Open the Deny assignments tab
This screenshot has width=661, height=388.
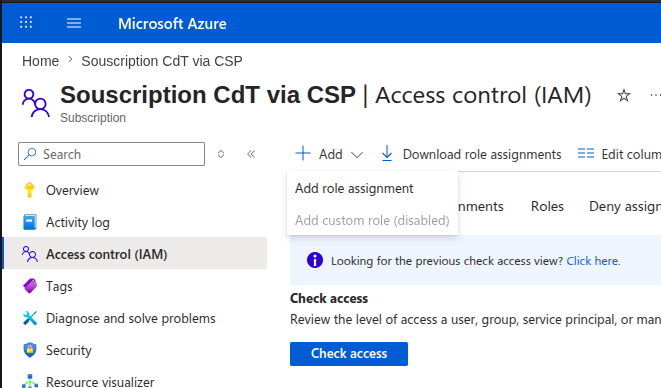click(x=625, y=206)
